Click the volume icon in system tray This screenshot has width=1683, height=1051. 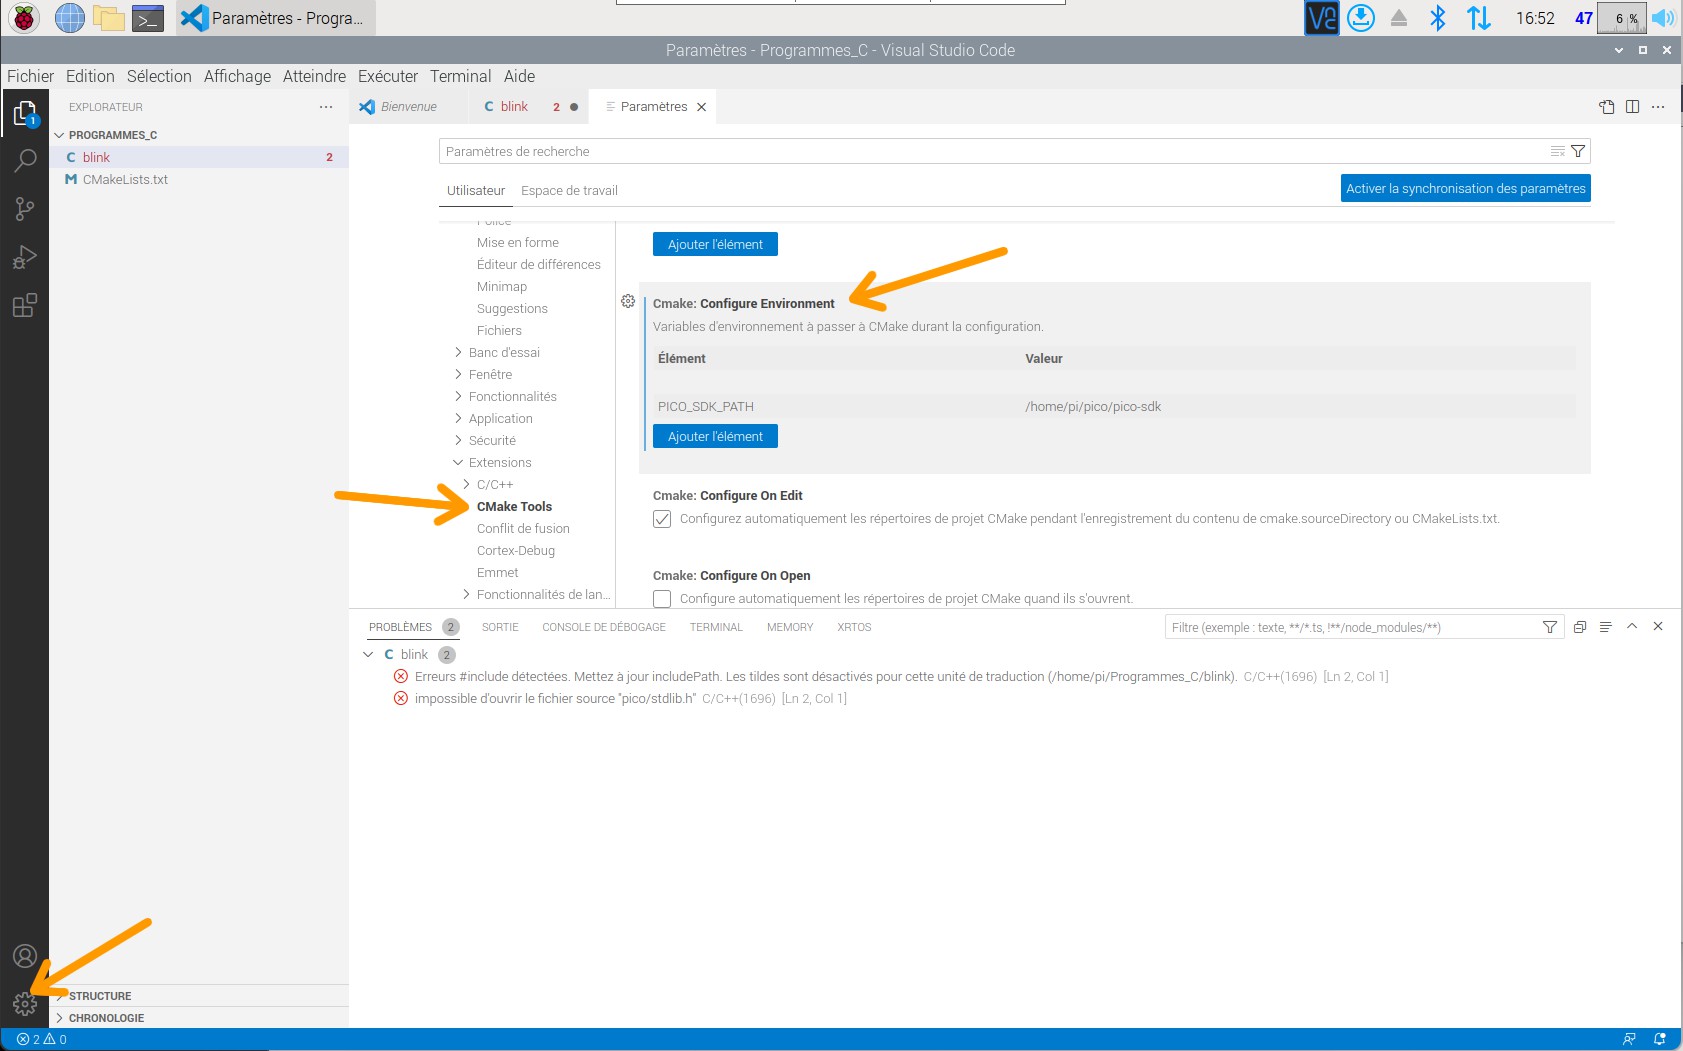(x=1663, y=18)
